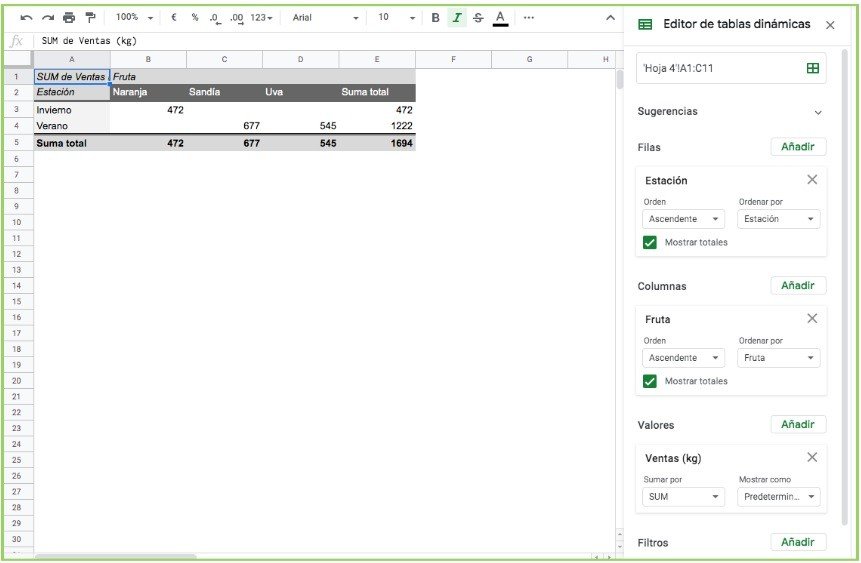Remove the Estación row field
The width and height of the screenshot is (861, 563).
coord(812,180)
